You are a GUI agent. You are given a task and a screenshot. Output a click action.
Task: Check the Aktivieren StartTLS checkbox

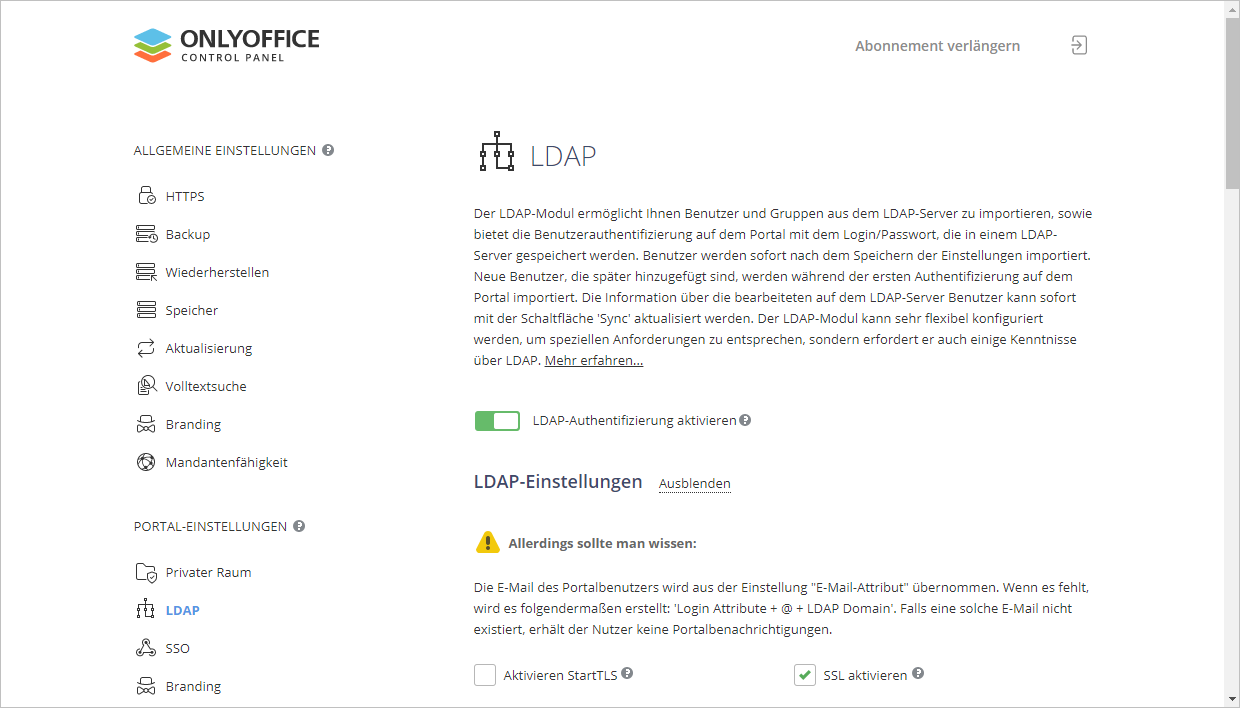(x=485, y=675)
